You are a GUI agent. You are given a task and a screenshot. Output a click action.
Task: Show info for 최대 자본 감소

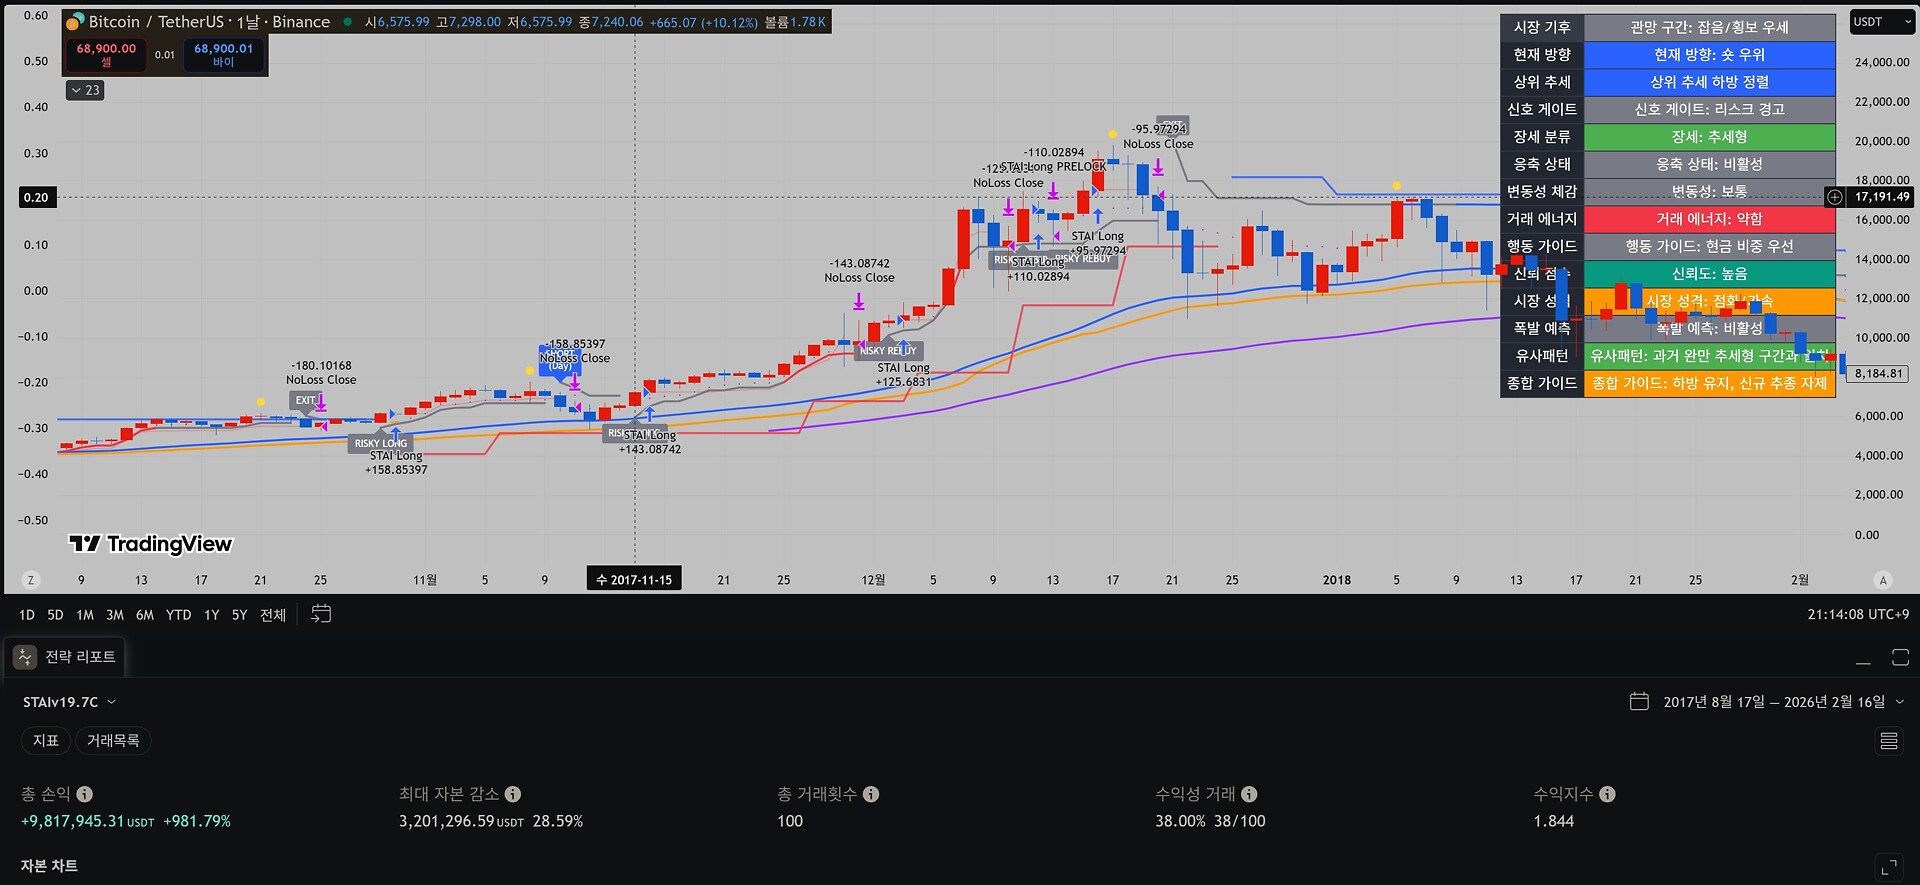pyautogui.click(x=513, y=794)
